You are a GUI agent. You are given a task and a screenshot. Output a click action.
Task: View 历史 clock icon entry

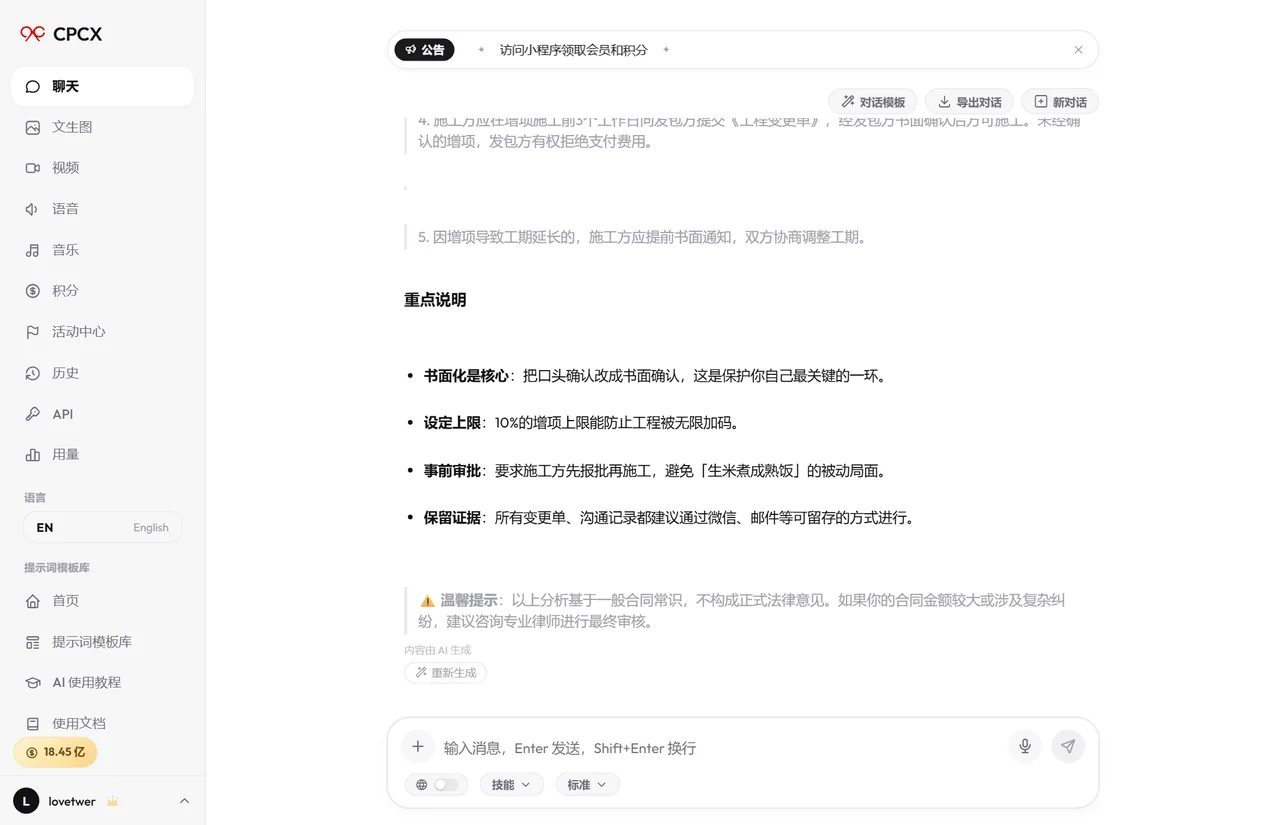tap(102, 373)
